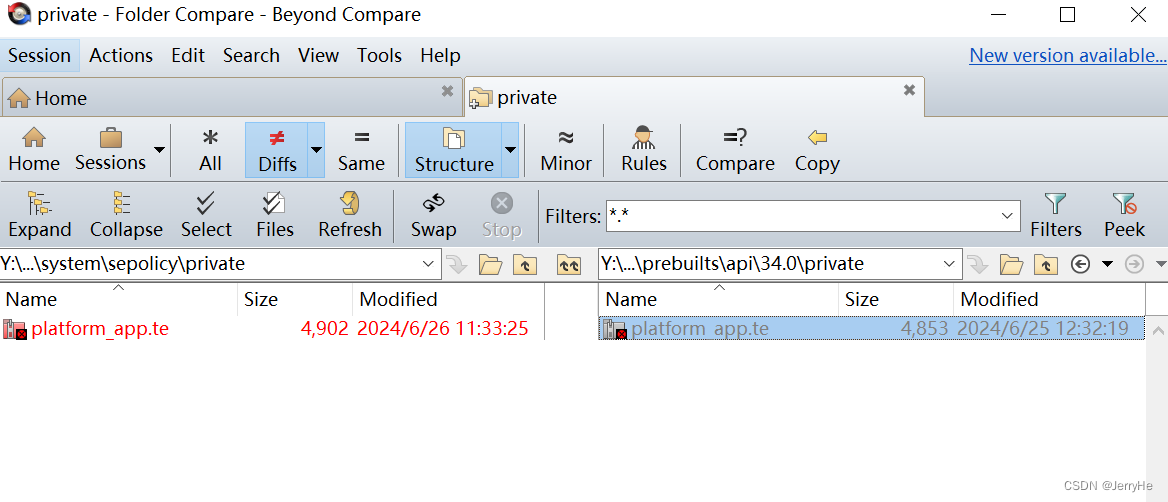This screenshot has height=502, width=1168.
Task: Click left file size 4,902
Action: click(325, 328)
